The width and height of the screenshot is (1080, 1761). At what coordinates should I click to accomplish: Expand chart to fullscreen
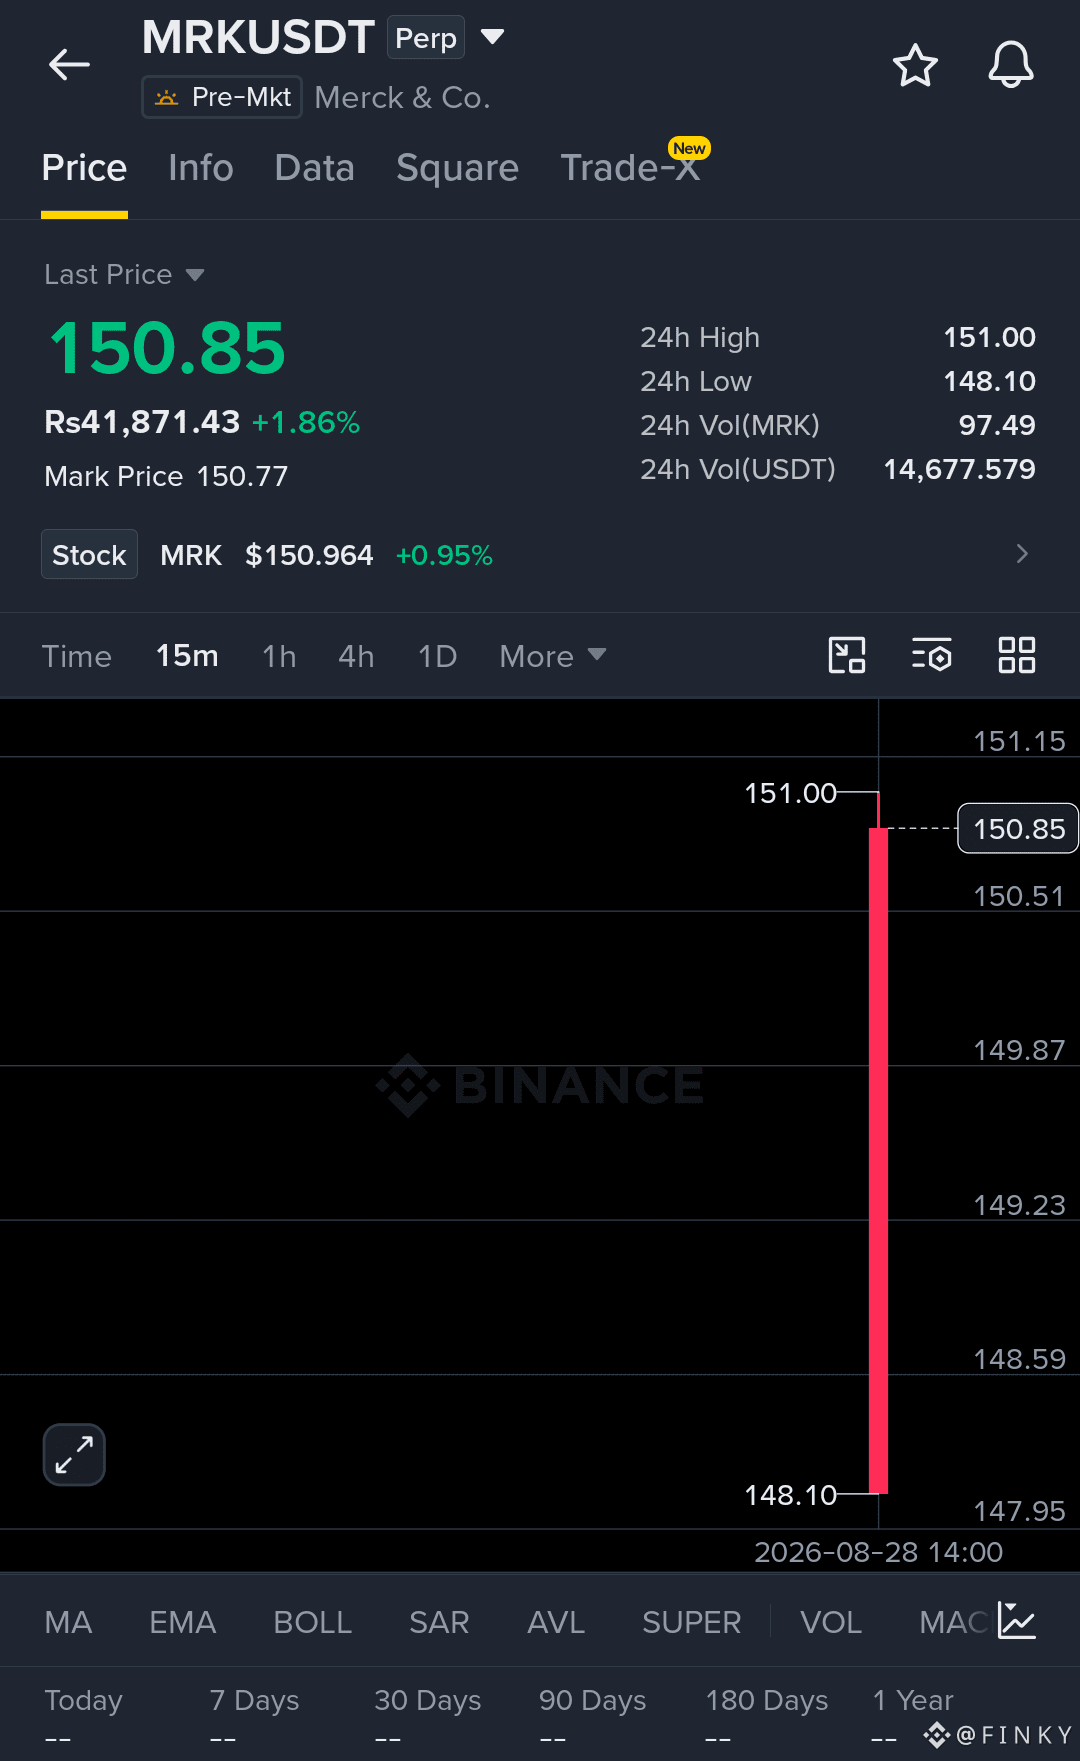(x=74, y=1454)
